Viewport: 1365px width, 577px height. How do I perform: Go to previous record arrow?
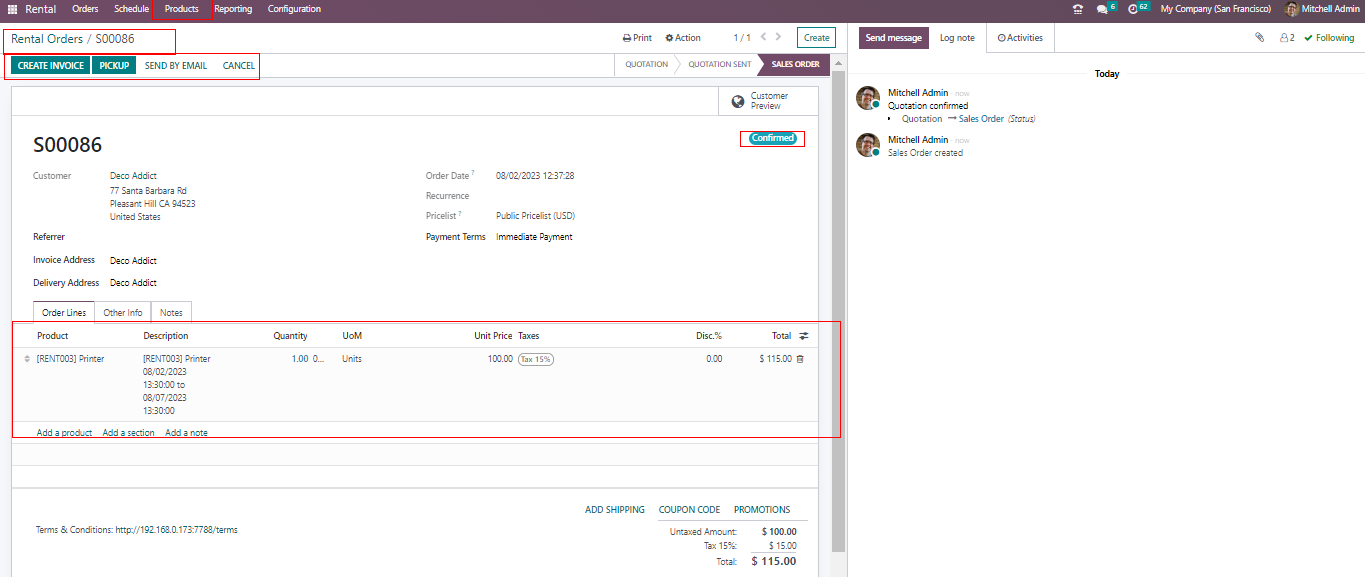click(763, 38)
